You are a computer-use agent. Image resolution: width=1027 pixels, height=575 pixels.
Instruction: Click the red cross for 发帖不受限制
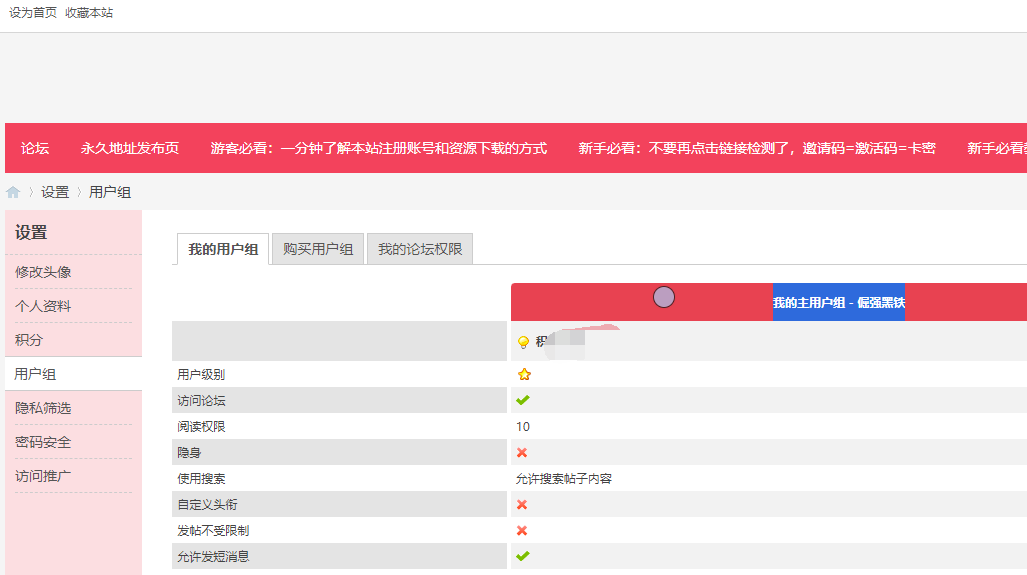pos(522,530)
